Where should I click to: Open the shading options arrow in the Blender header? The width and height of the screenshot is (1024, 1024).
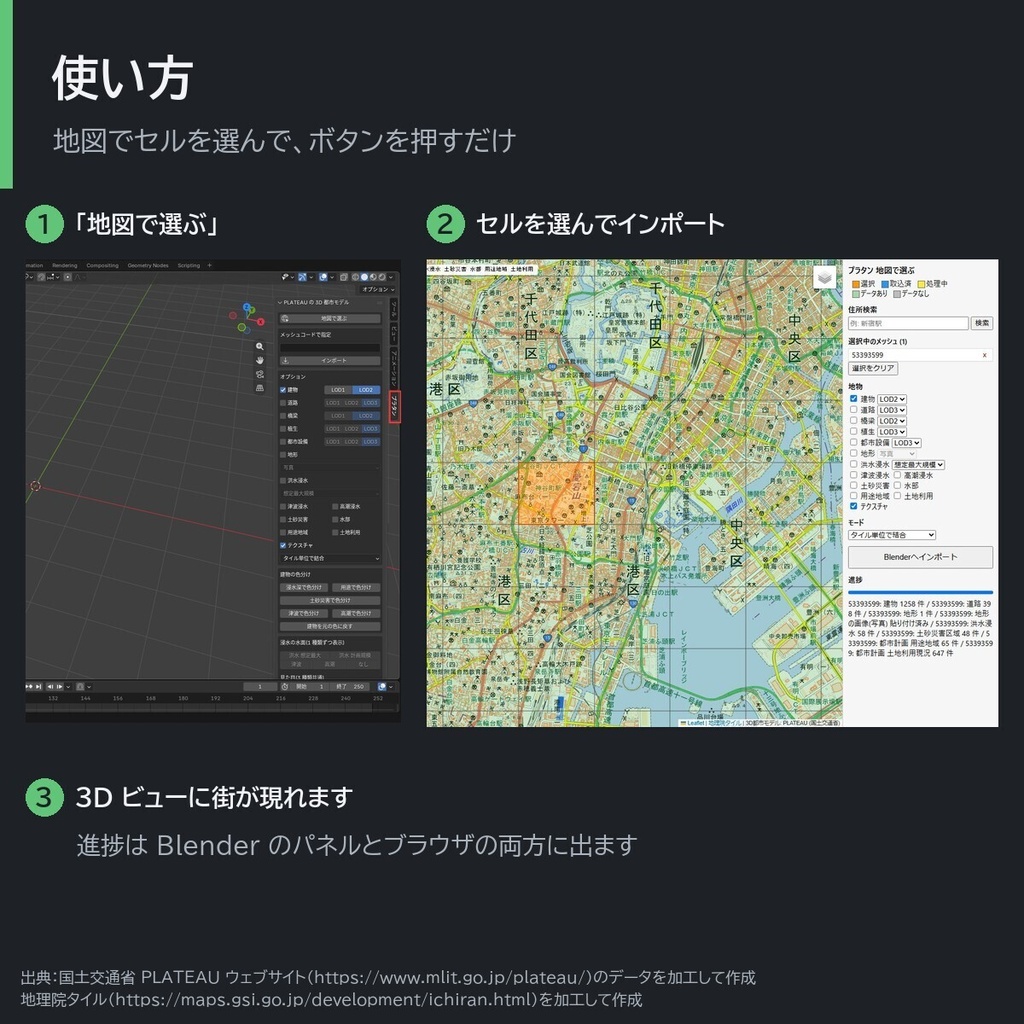coord(391,277)
